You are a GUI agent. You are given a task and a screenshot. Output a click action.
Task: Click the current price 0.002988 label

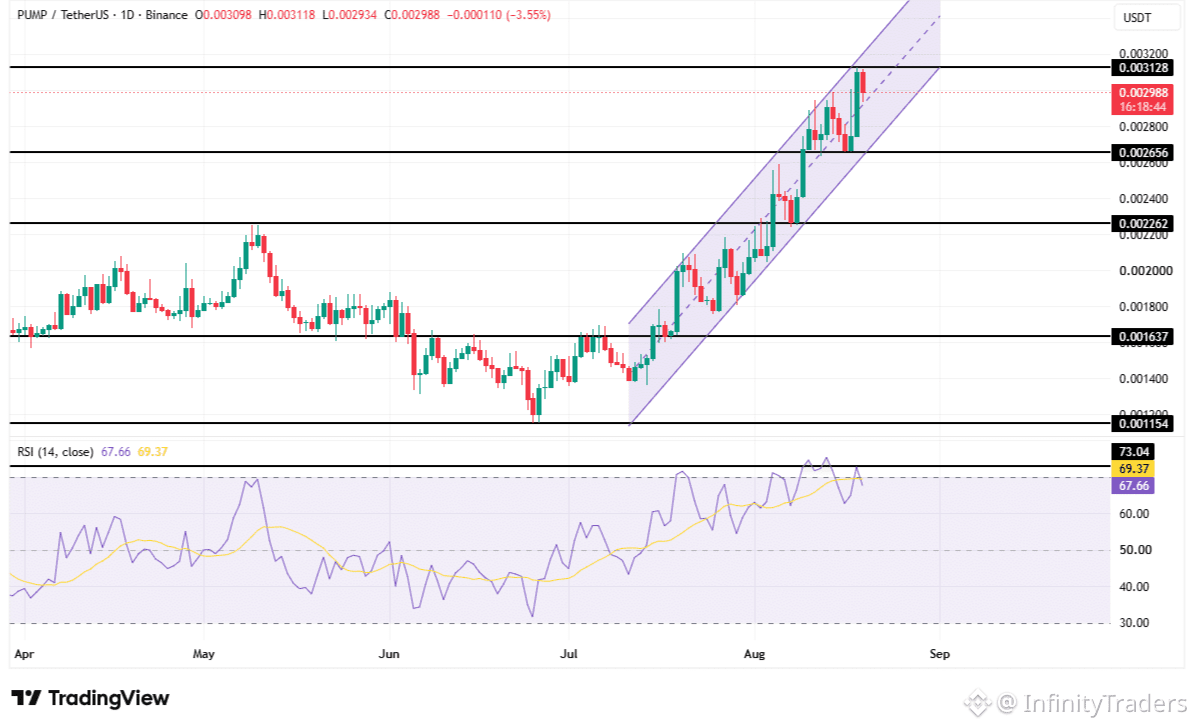[x=1142, y=93]
